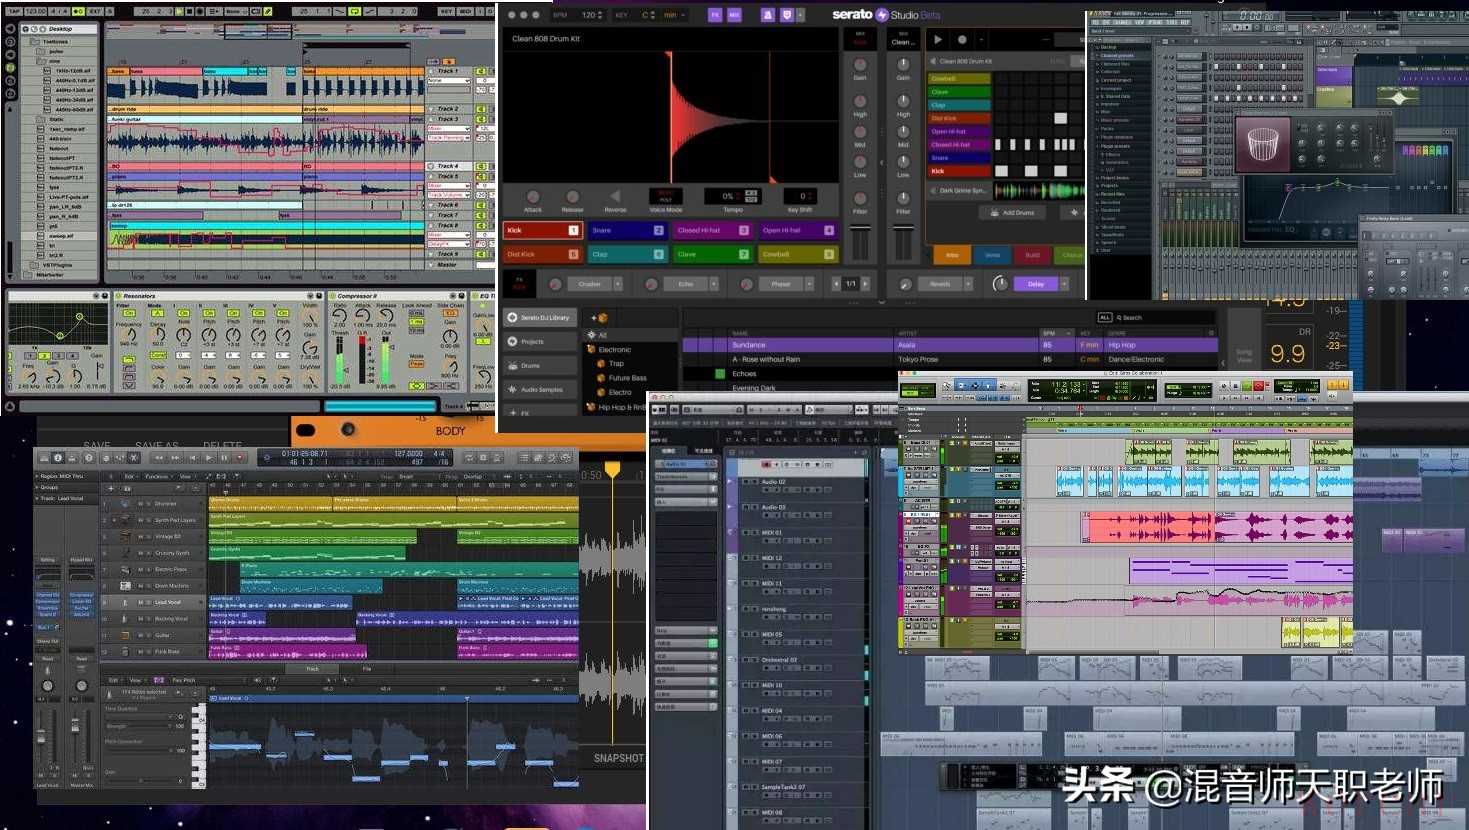Open the Crusher effect dropdown arrow
Viewport: 1469px width, 830px height.
click(x=618, y=284)
